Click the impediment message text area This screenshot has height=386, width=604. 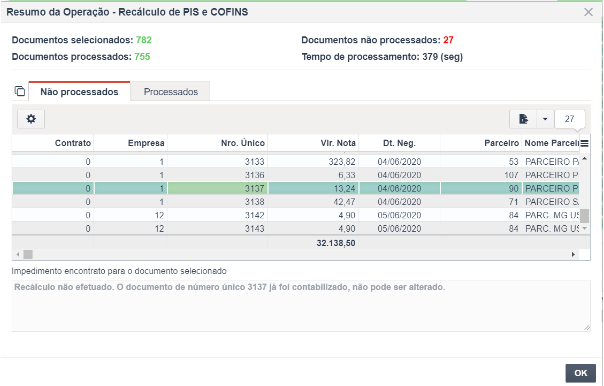(x=301, y=306)
